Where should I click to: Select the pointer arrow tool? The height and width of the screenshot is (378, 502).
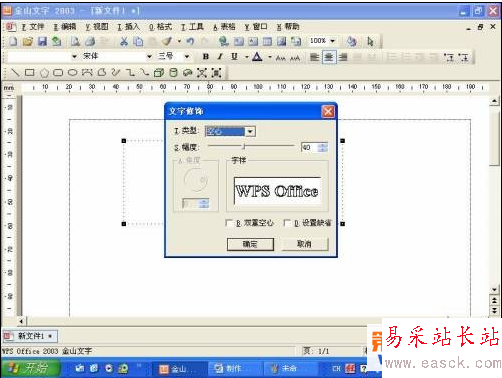point(370,41)
